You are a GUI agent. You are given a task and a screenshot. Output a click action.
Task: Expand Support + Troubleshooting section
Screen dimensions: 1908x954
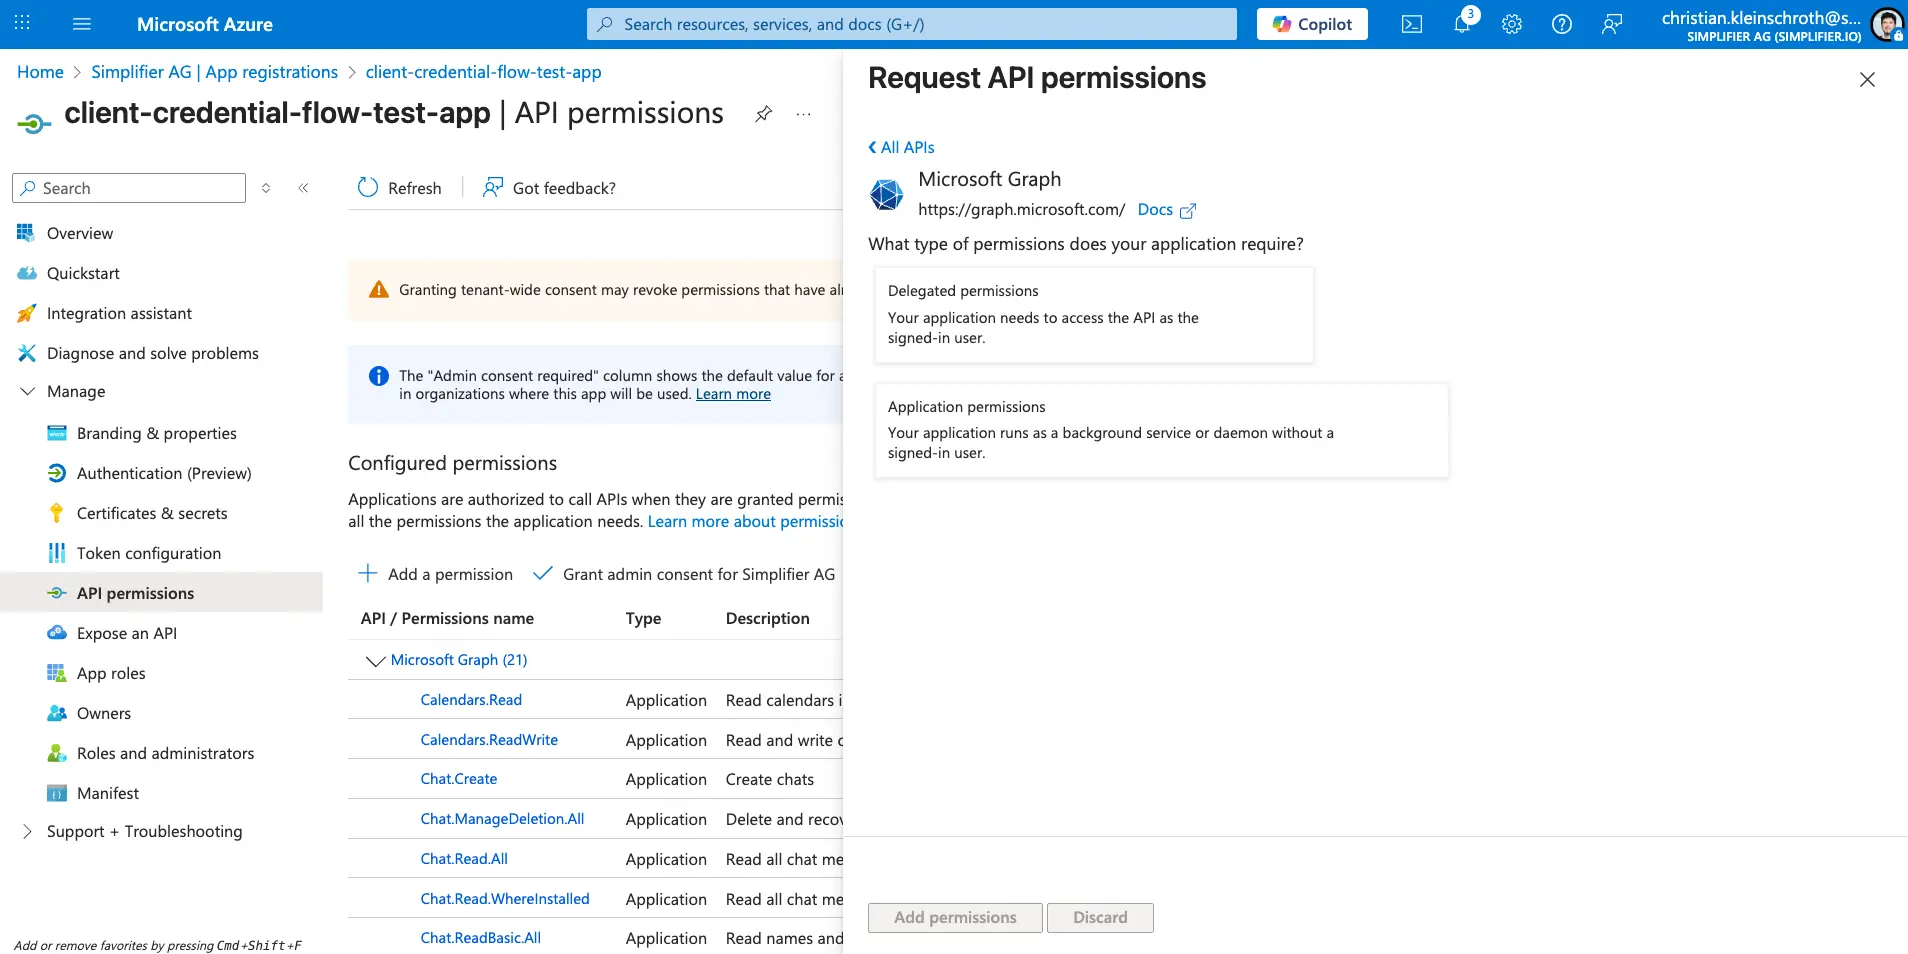click(x=28, y=832)
